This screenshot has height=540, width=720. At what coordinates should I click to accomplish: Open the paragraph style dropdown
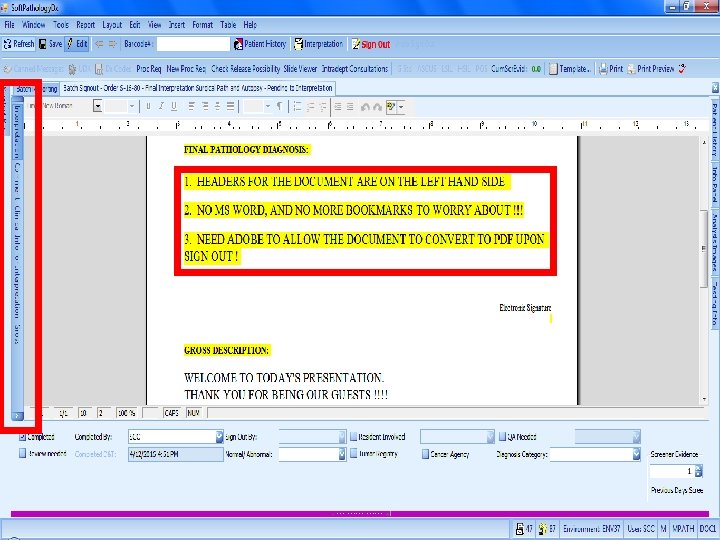(x=268, y=107)
